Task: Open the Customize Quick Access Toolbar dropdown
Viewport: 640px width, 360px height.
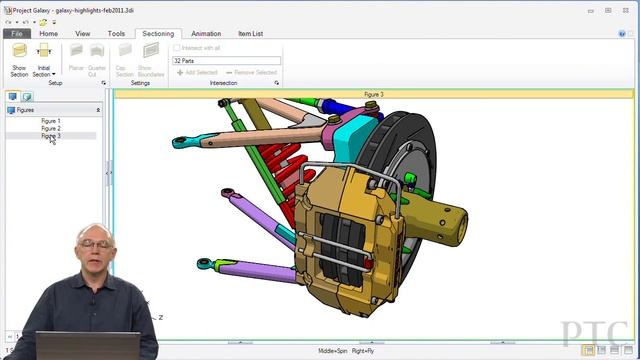Action: coord(54,22)
